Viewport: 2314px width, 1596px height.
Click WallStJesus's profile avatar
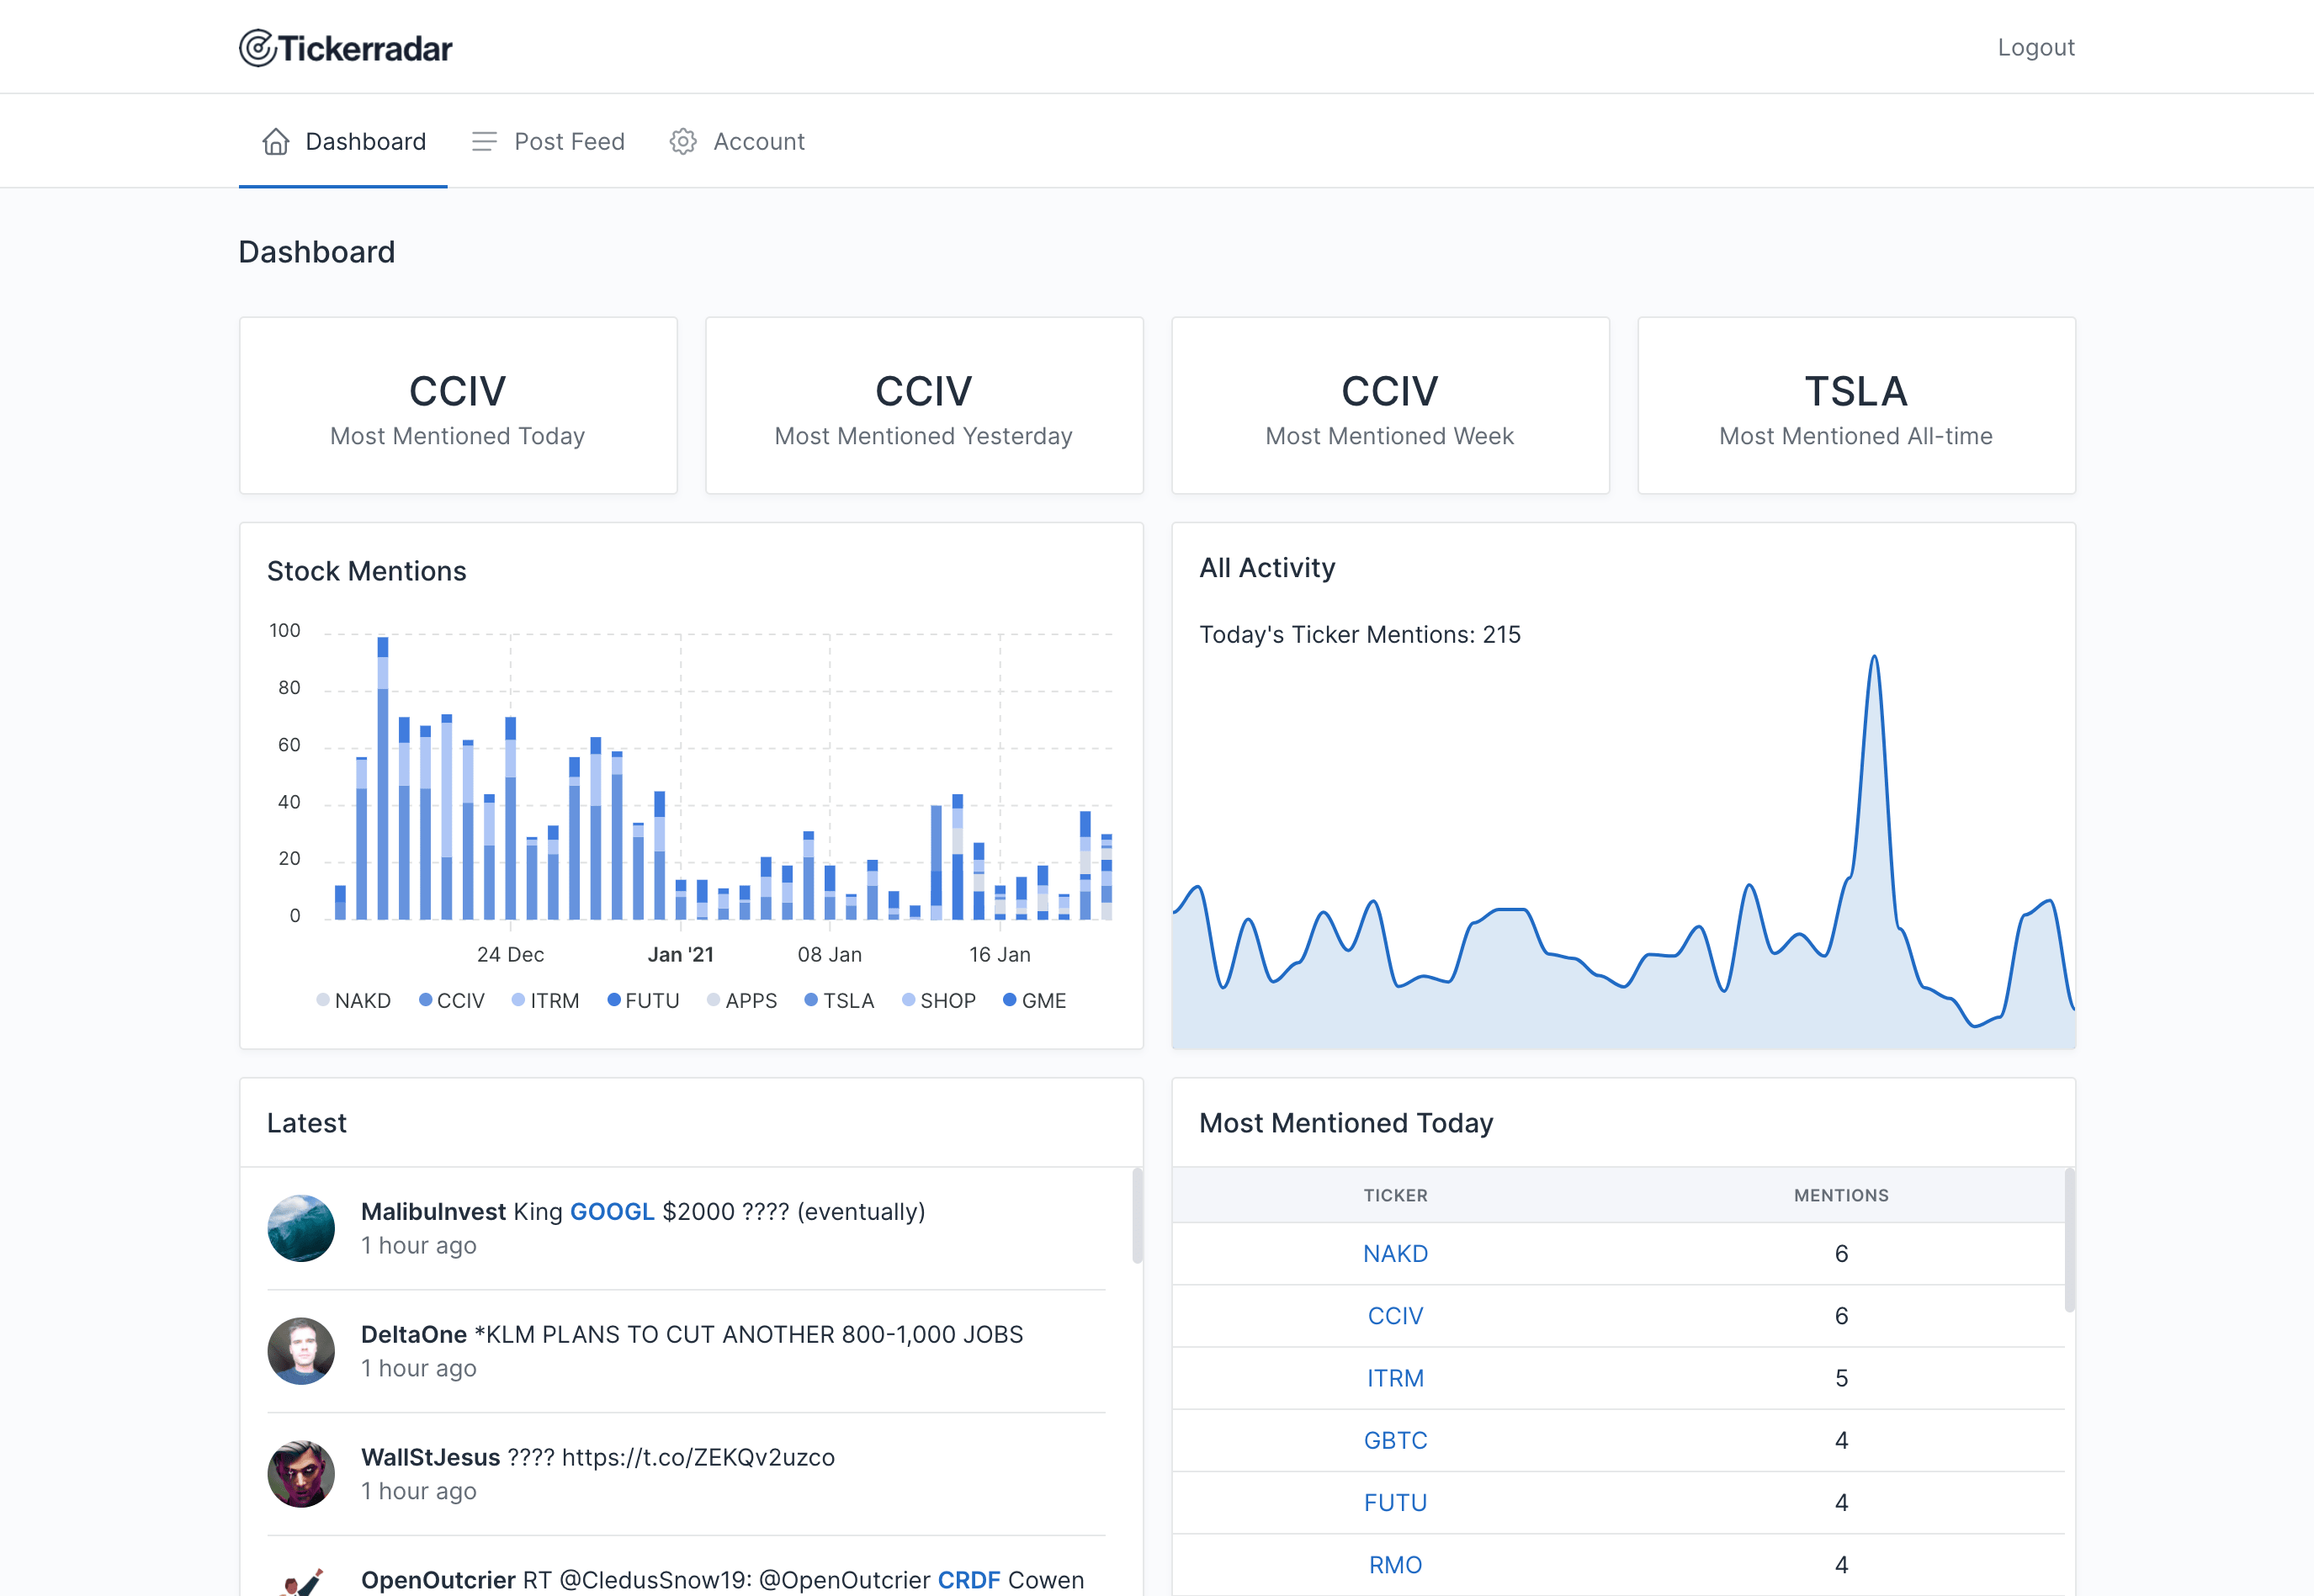coord(301,1474)
